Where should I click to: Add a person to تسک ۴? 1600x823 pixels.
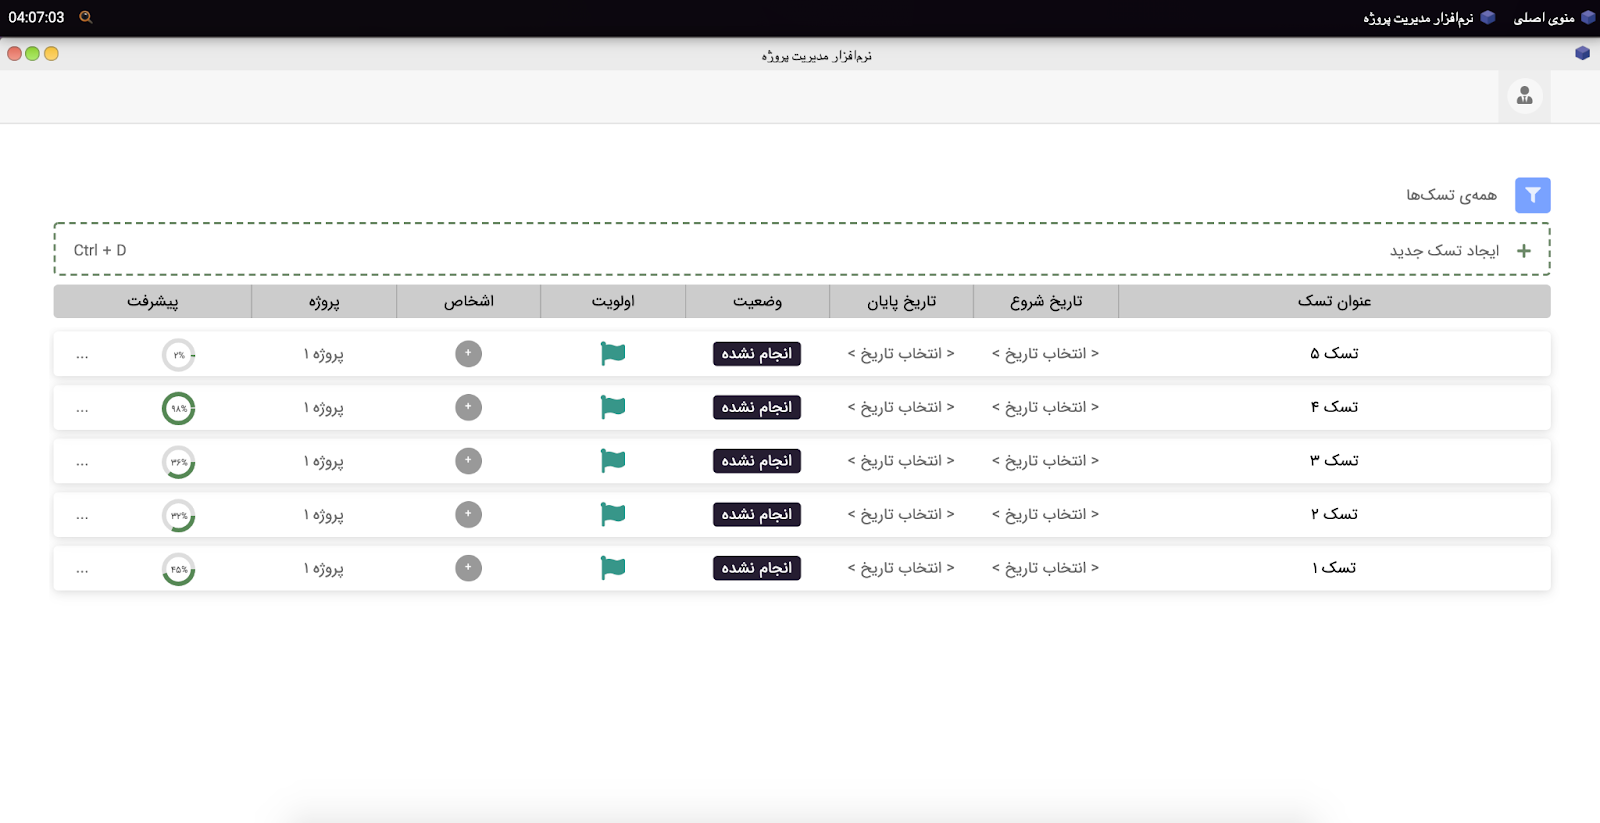coord(468,407)
